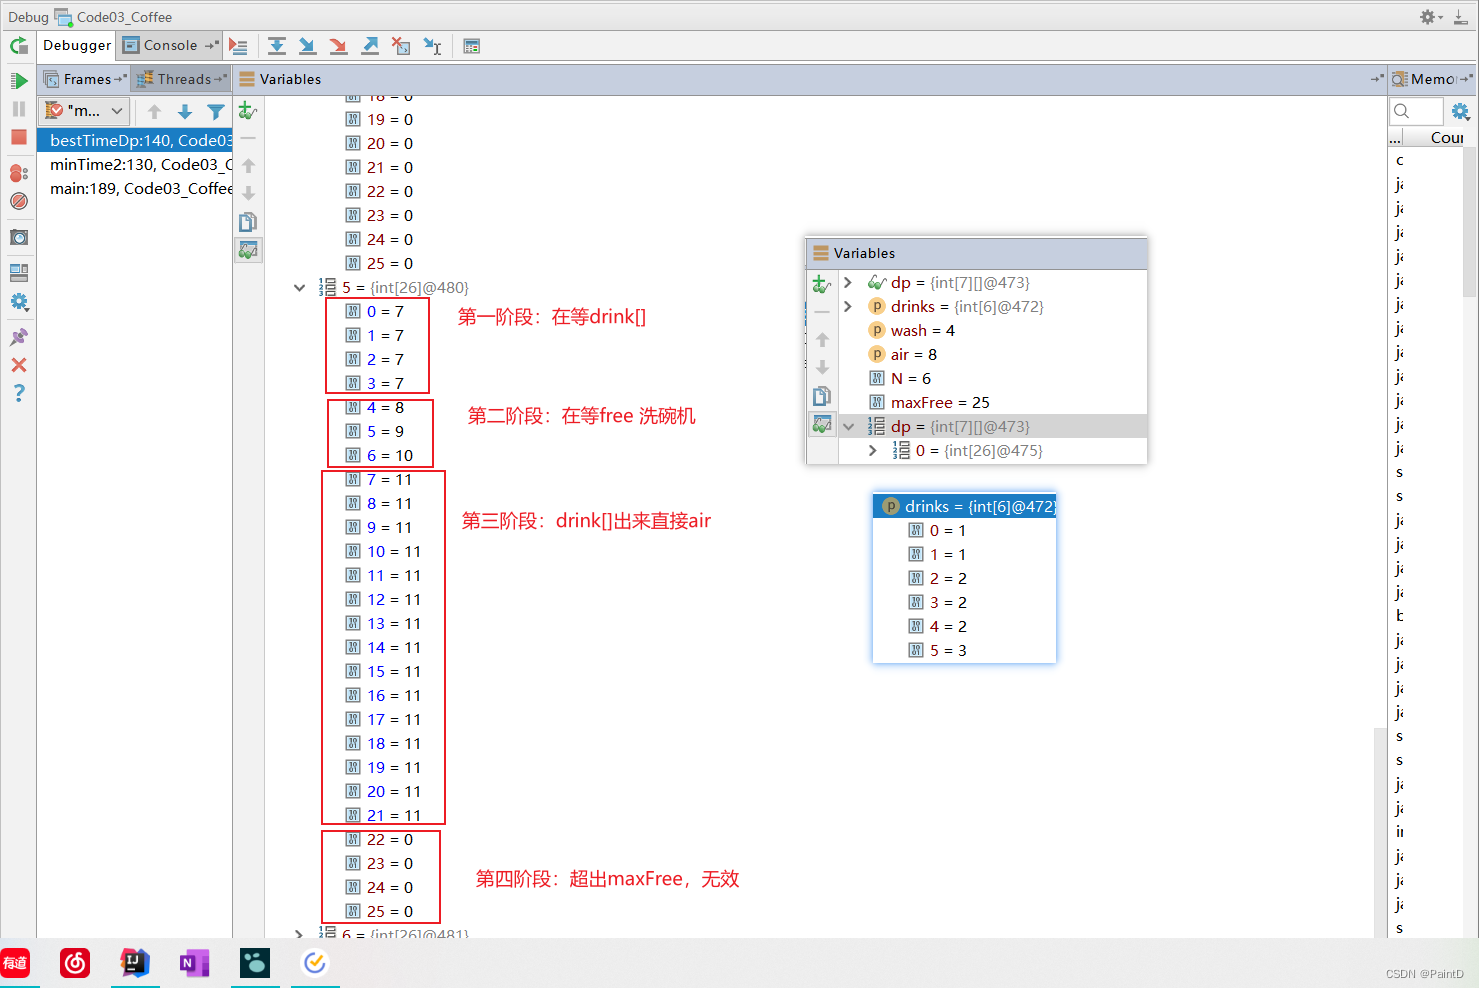Screen dimensions: 1479x988
Task: Select variable row maxFree = 25
Action: (x=992, y=402)
